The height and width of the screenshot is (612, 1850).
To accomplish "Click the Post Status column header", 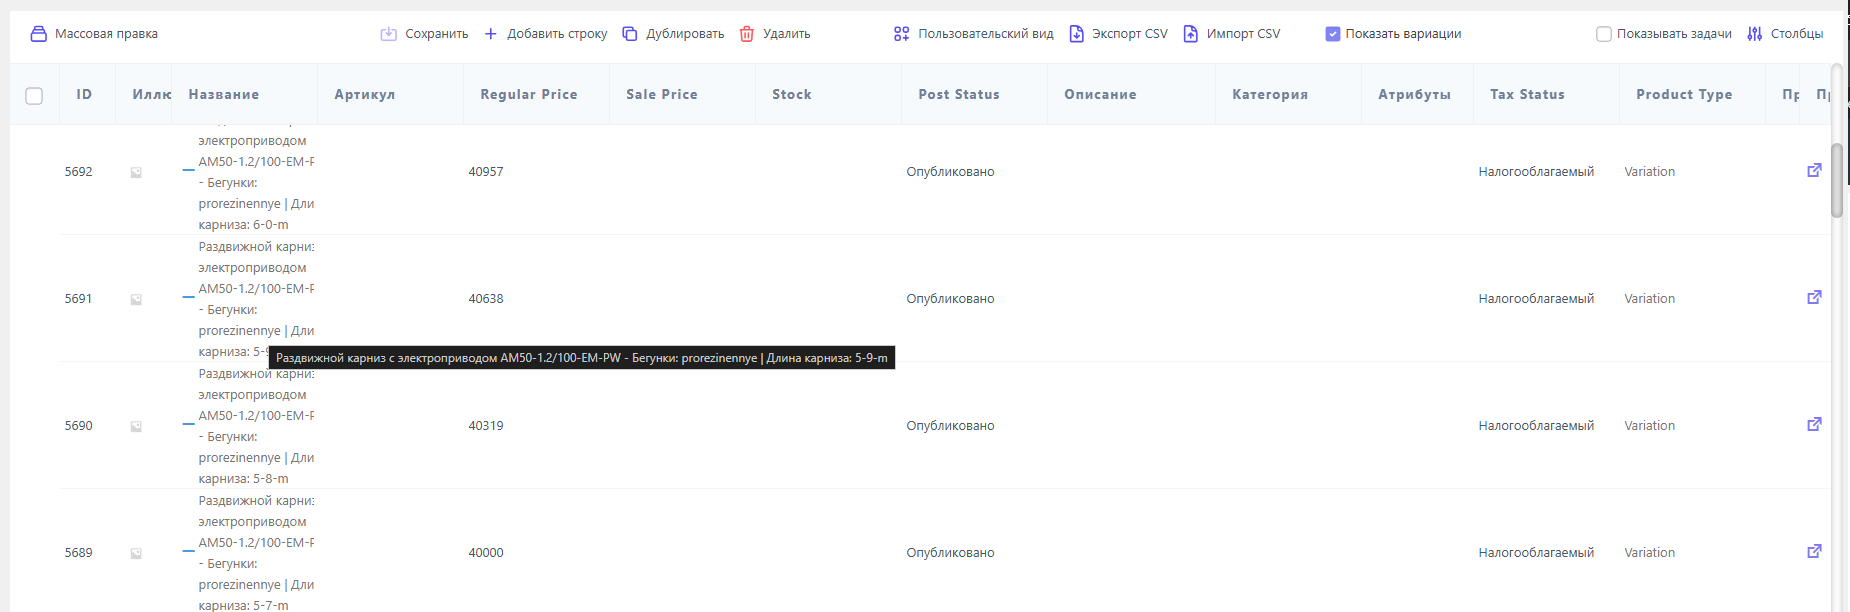I will coord(959,94).
